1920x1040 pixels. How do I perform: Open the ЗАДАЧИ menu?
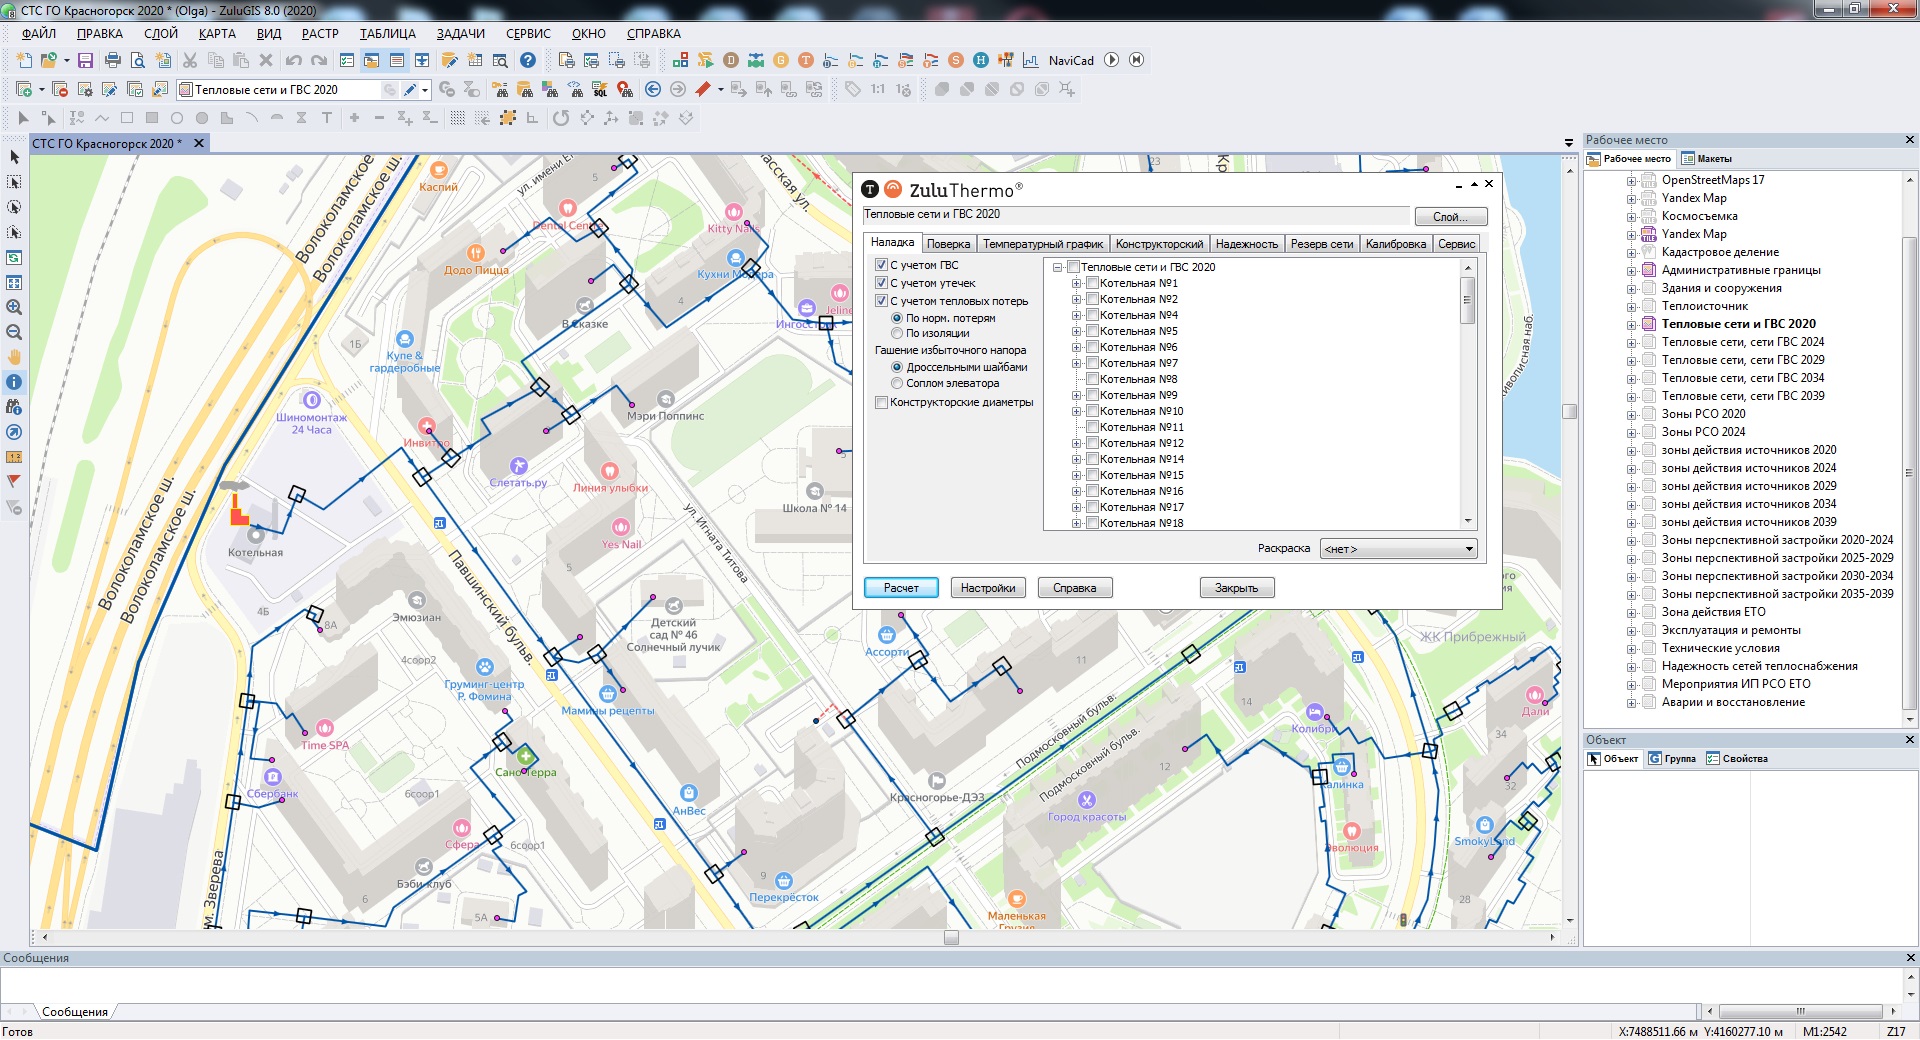coord(460,33)
